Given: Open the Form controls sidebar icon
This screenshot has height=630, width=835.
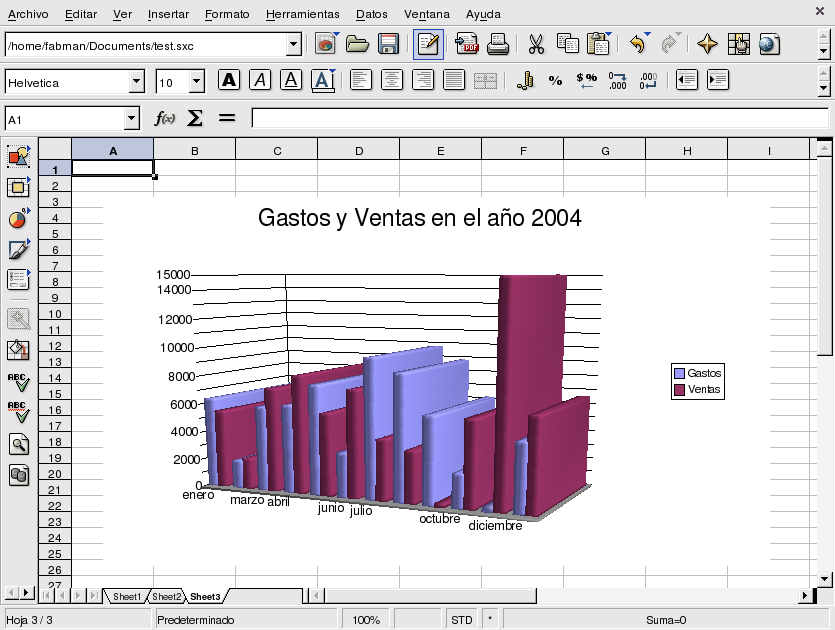Looking at the screenshot, I should click(x=19, y=280).
